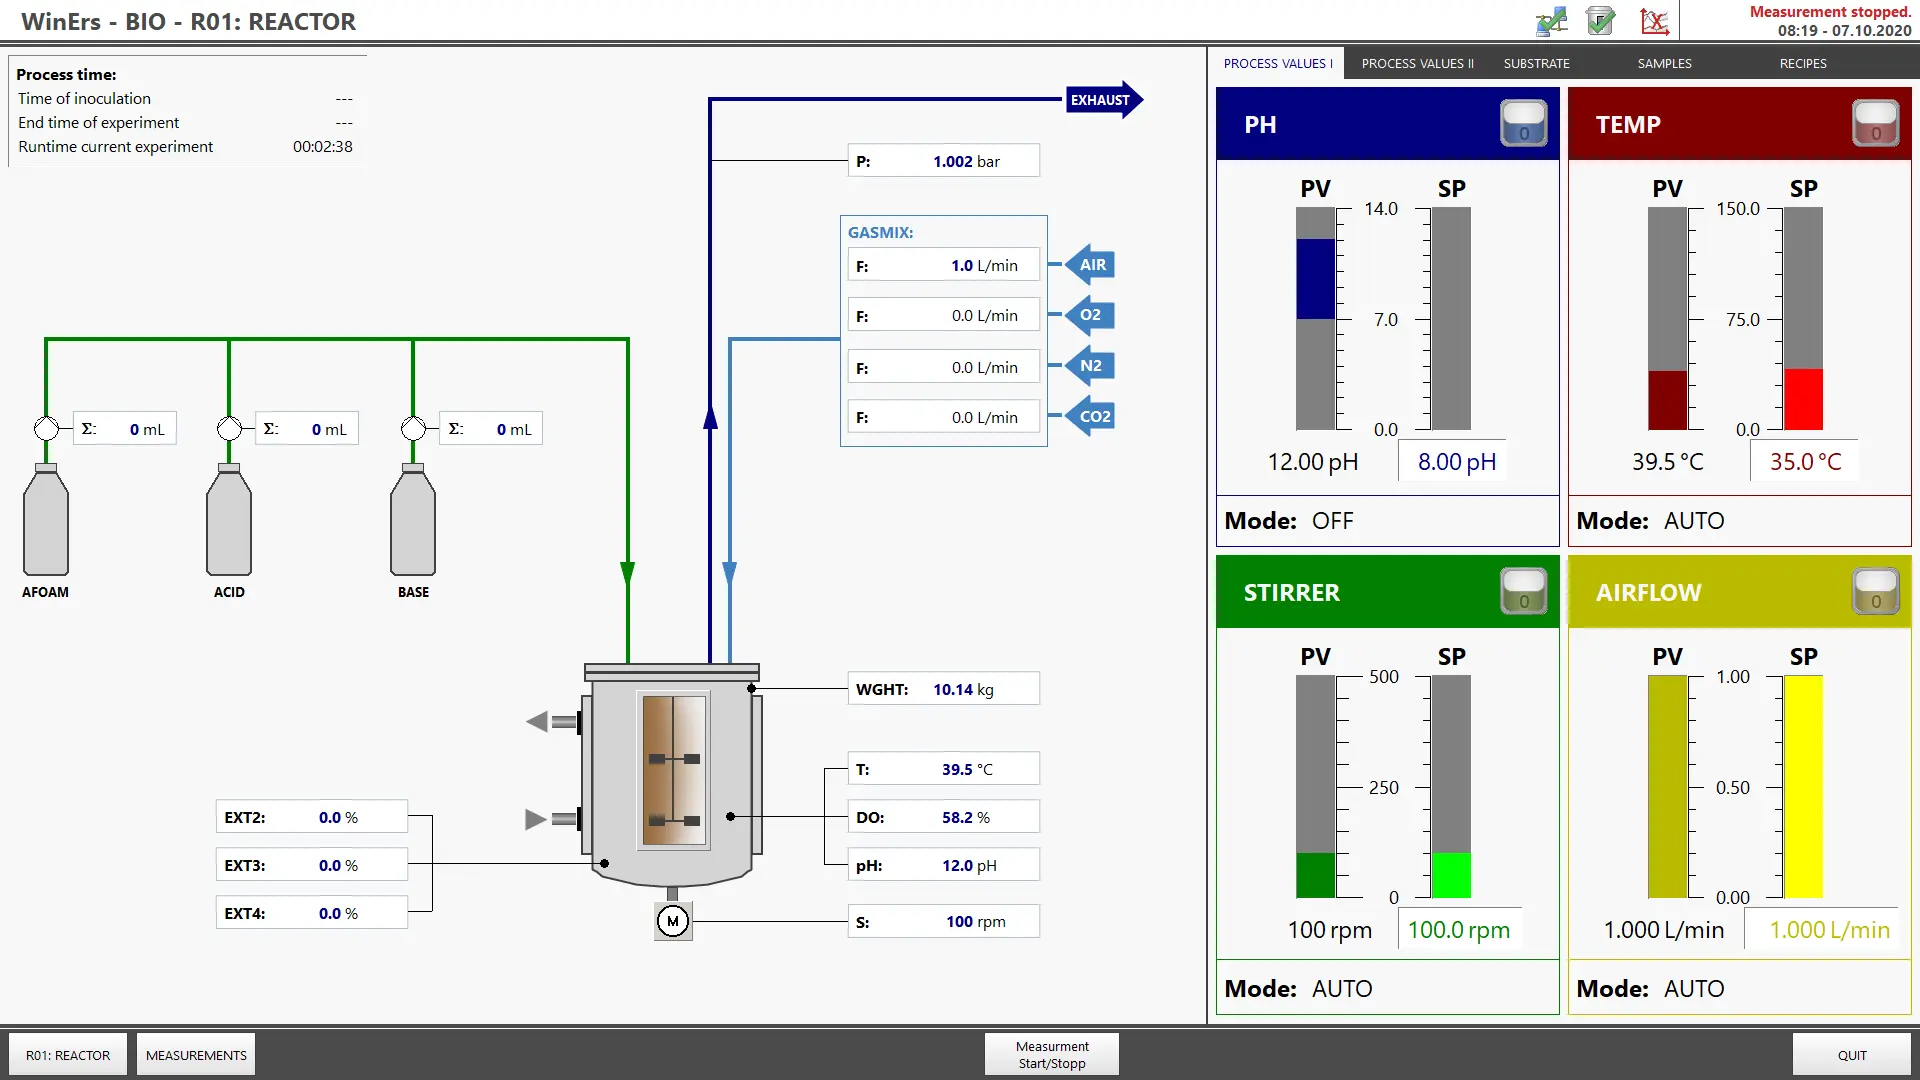Click the QUIT button
The height and width of the screenshot is (1080, 1920).
tap(1851, 1055)
